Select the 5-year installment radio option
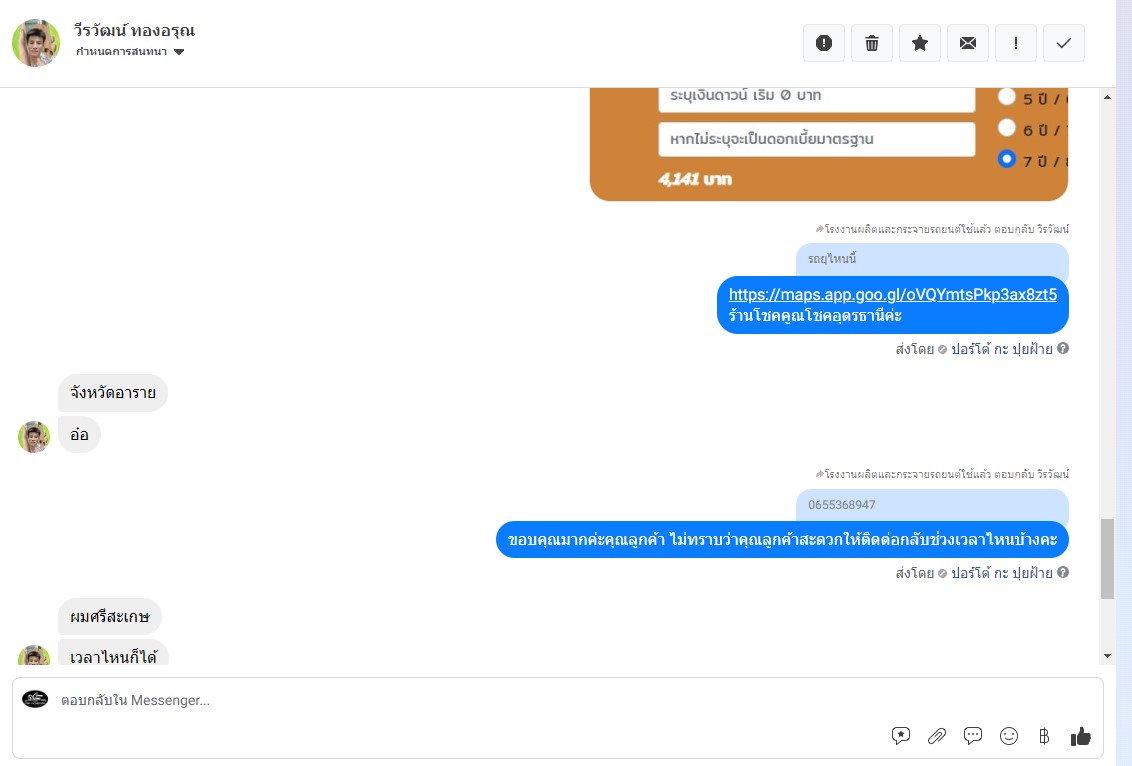The height and width of the screenshot is (766, 1132). click(1006, 97)
